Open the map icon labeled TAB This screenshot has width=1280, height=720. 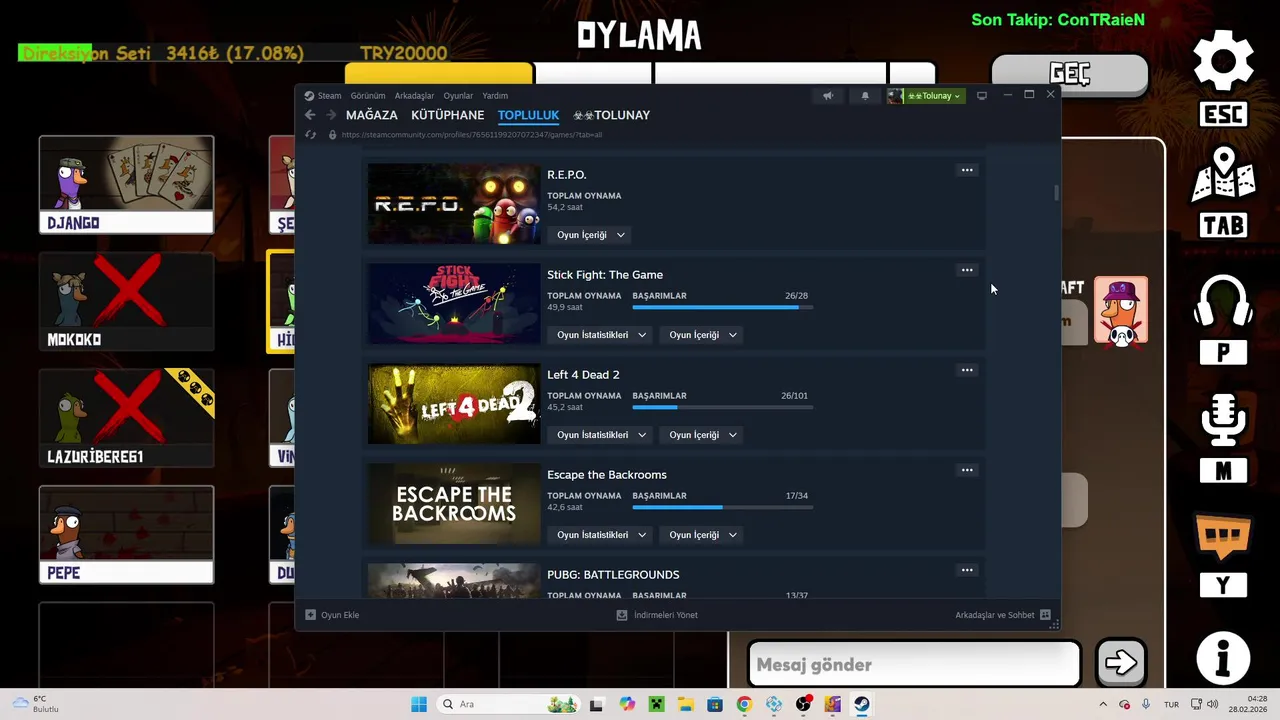[x=1223, y=176]
